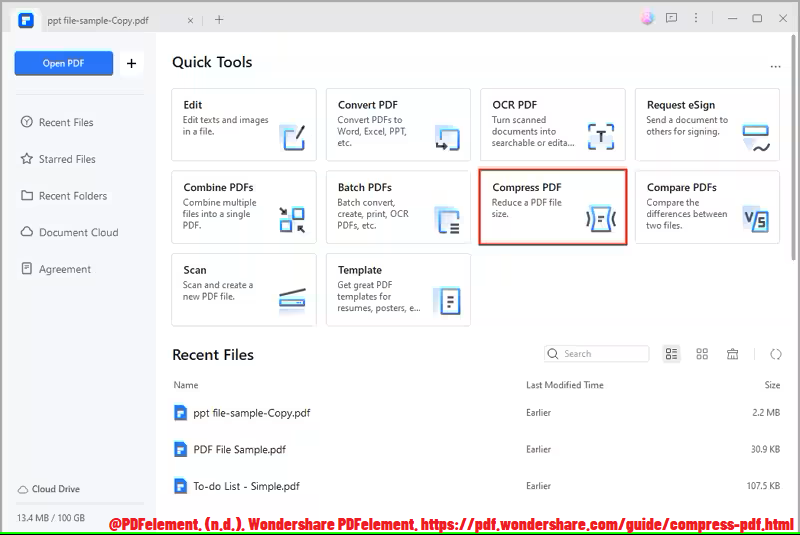Open the Convert PDF tool card
Viewport: 800px width, 535px height.
398,124
